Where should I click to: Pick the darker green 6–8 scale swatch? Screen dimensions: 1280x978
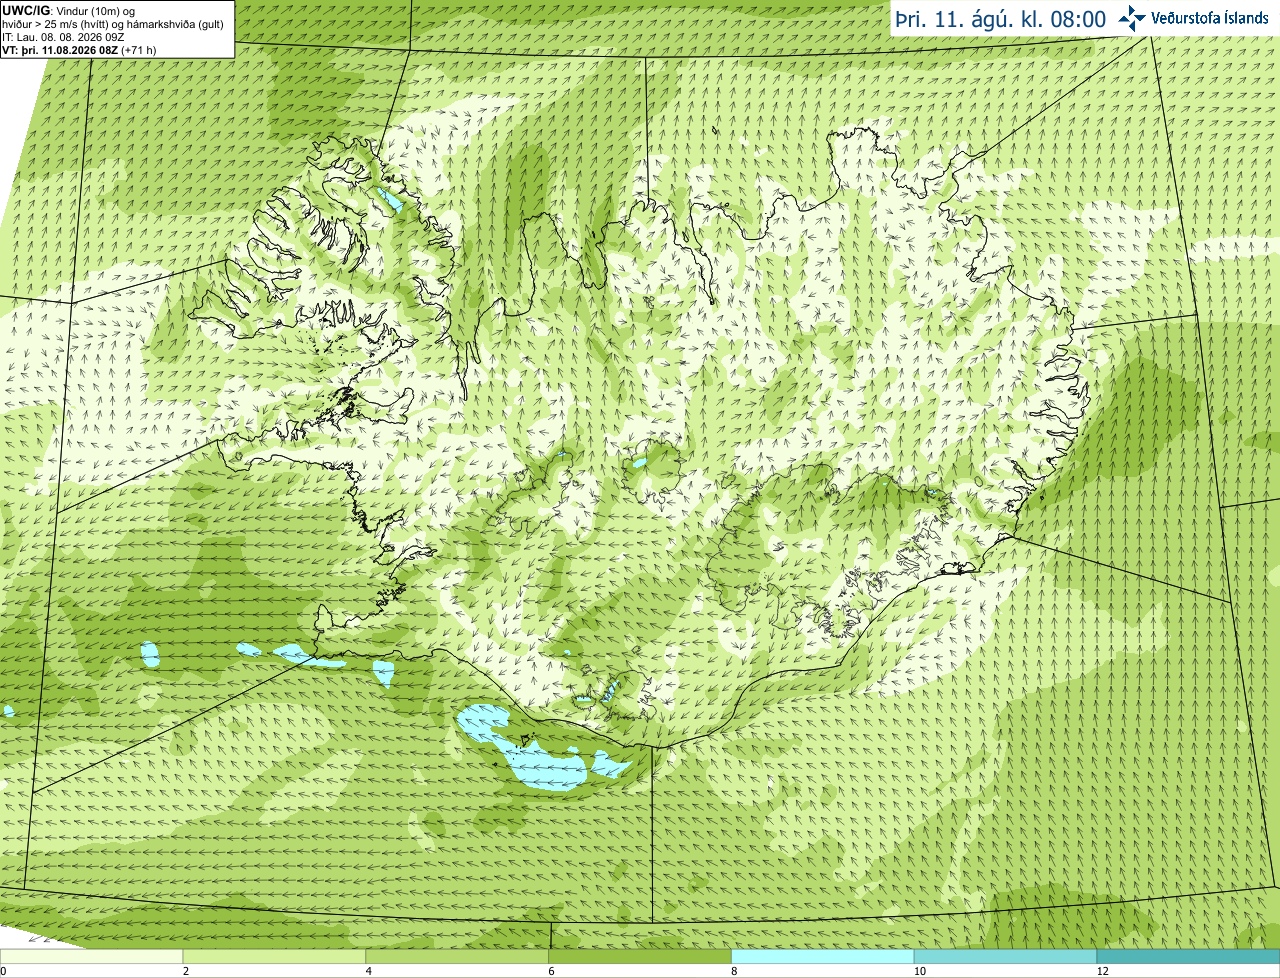pos(640,957)
